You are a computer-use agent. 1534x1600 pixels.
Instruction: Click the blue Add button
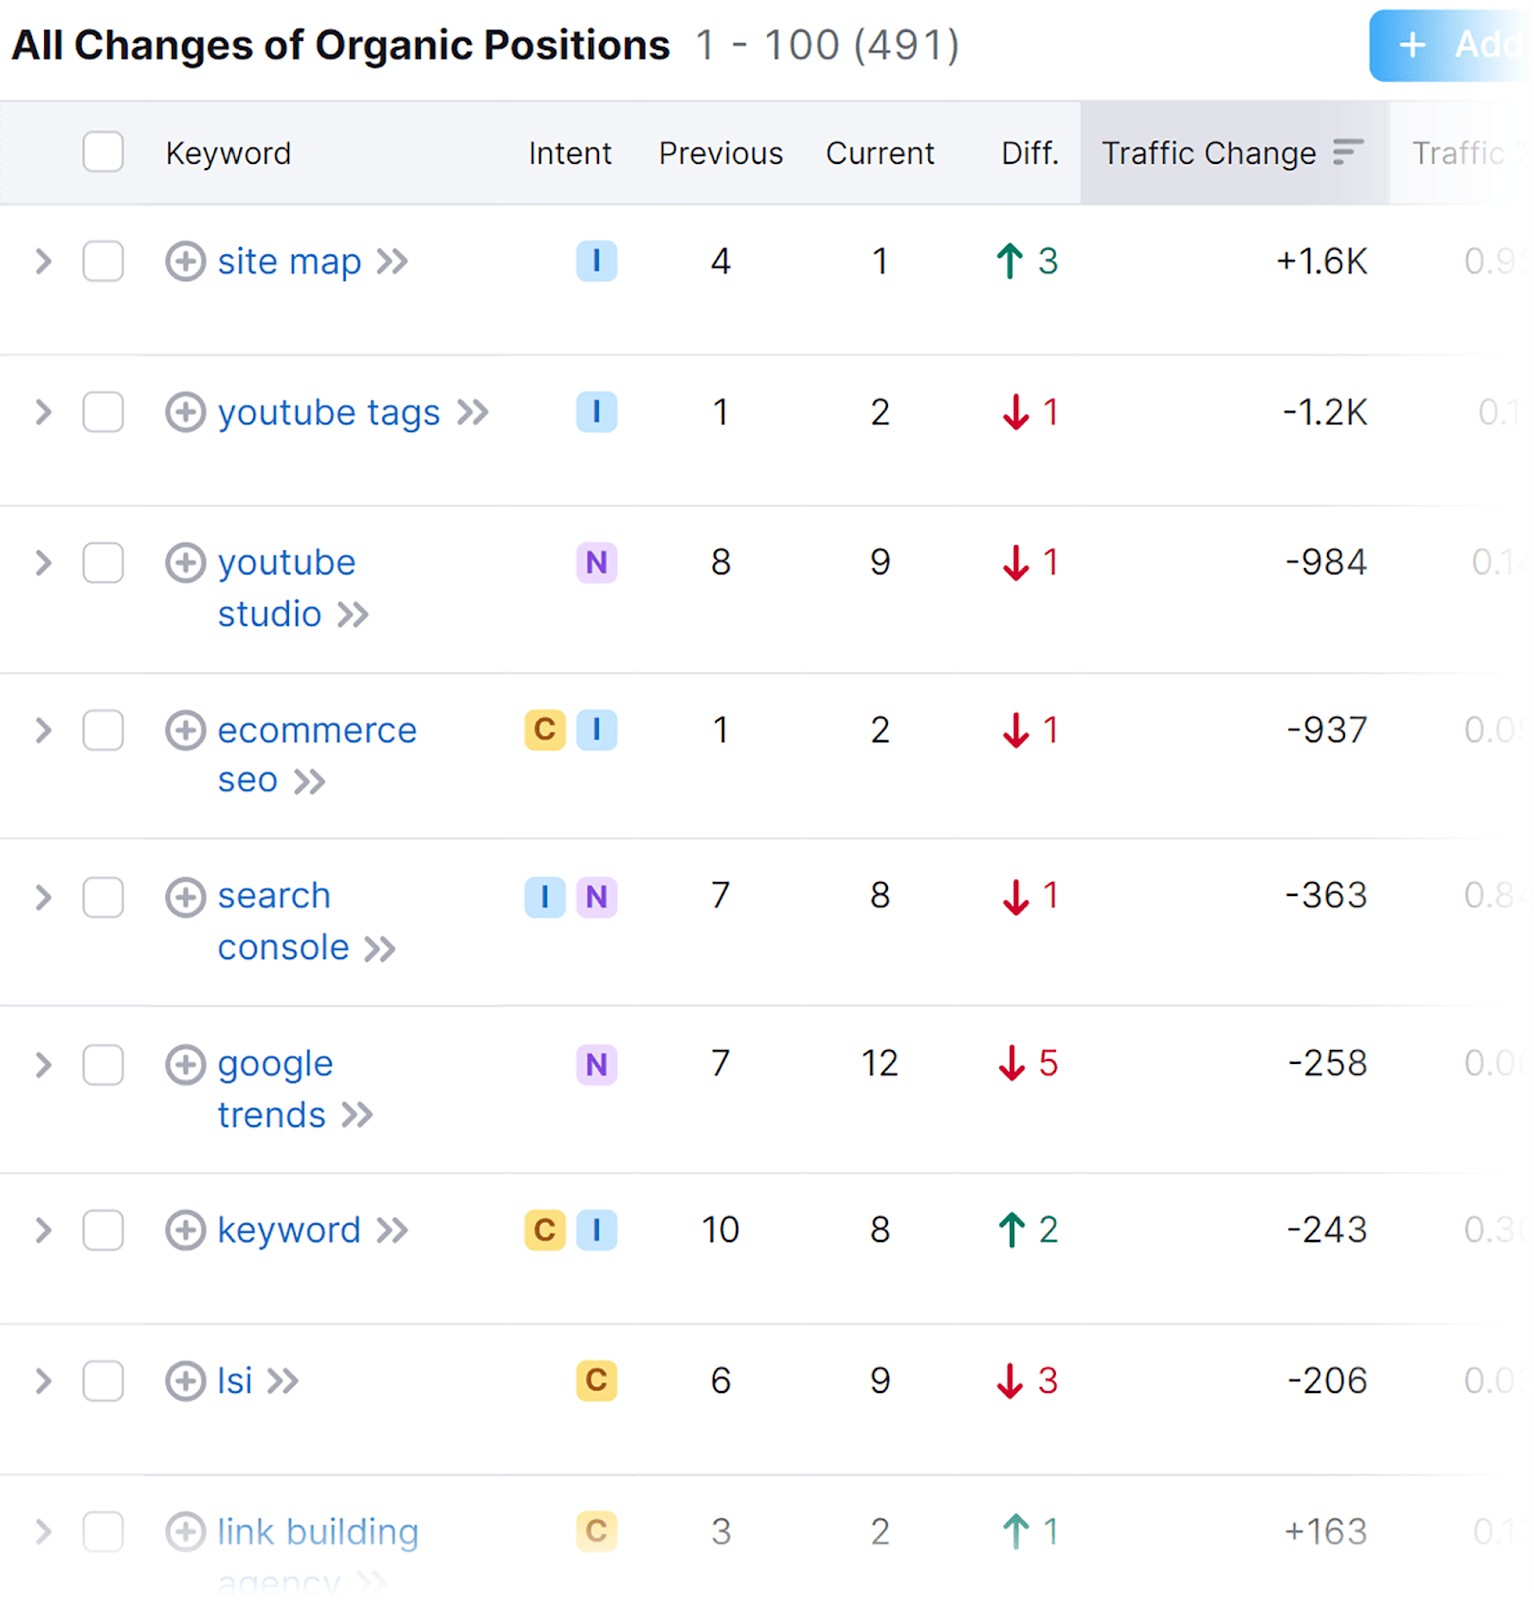[x=1450, y=46]
